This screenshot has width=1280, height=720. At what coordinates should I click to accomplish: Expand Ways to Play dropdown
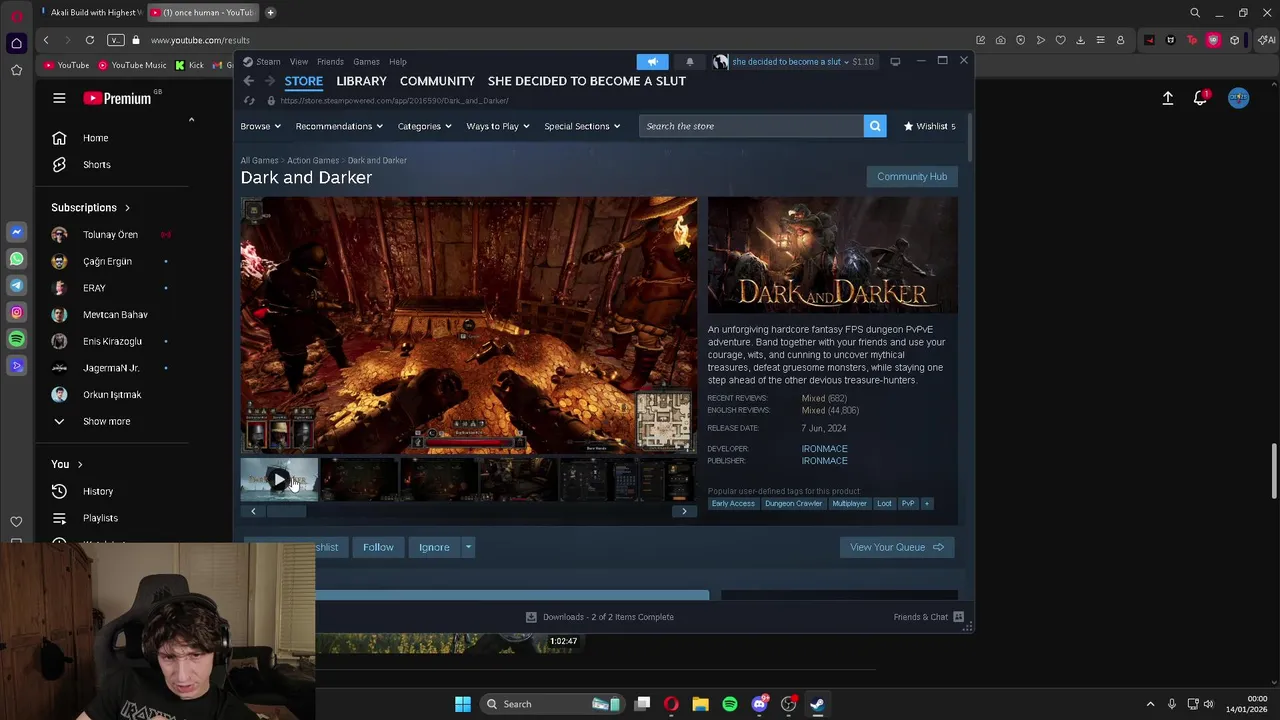[498, 126]
